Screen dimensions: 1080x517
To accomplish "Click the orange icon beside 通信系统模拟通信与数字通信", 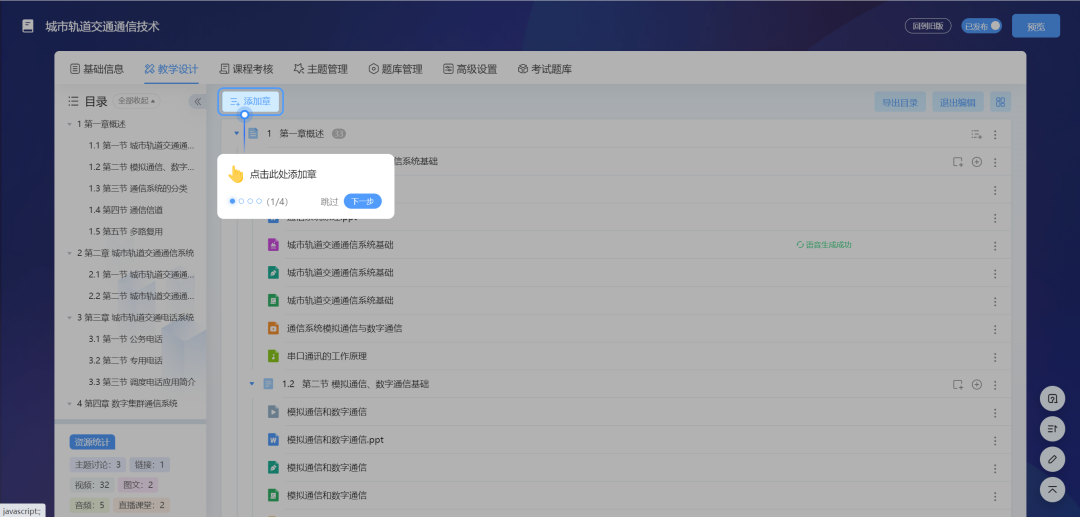I will [273, 328].
